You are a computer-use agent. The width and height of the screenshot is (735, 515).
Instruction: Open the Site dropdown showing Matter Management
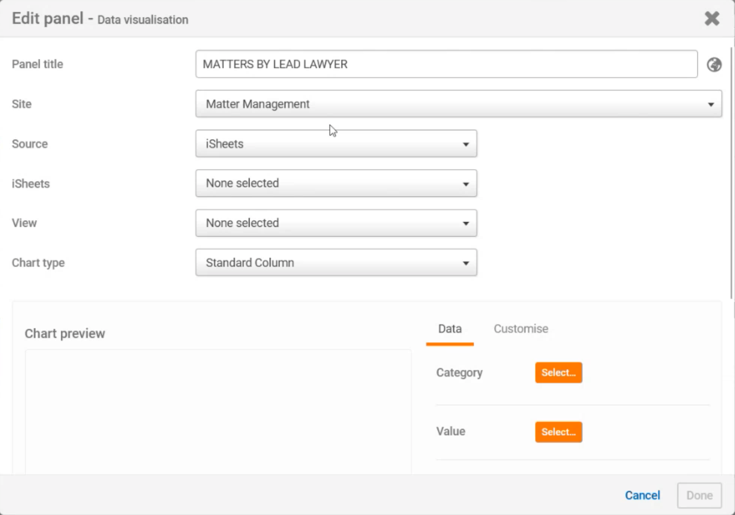pos(458,104)
